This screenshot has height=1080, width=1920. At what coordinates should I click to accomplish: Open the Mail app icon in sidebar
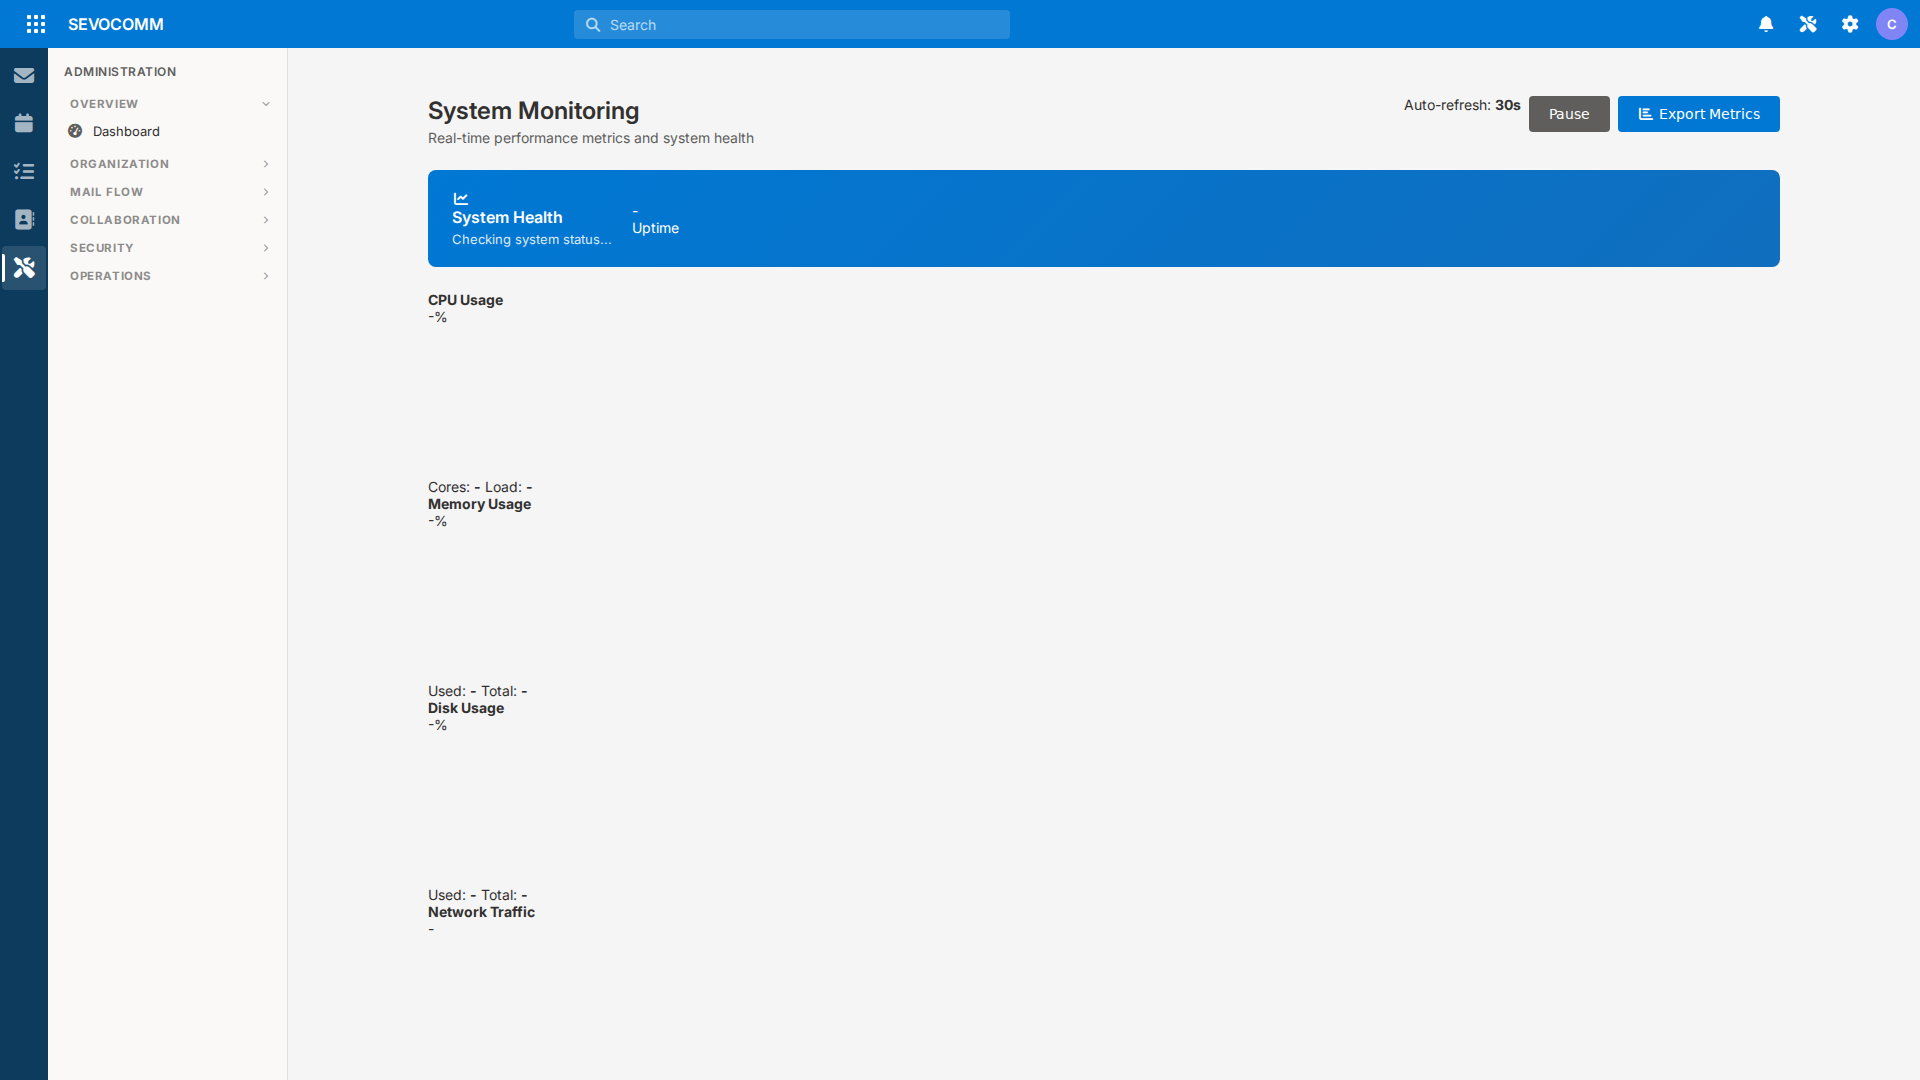click(24, 75)
